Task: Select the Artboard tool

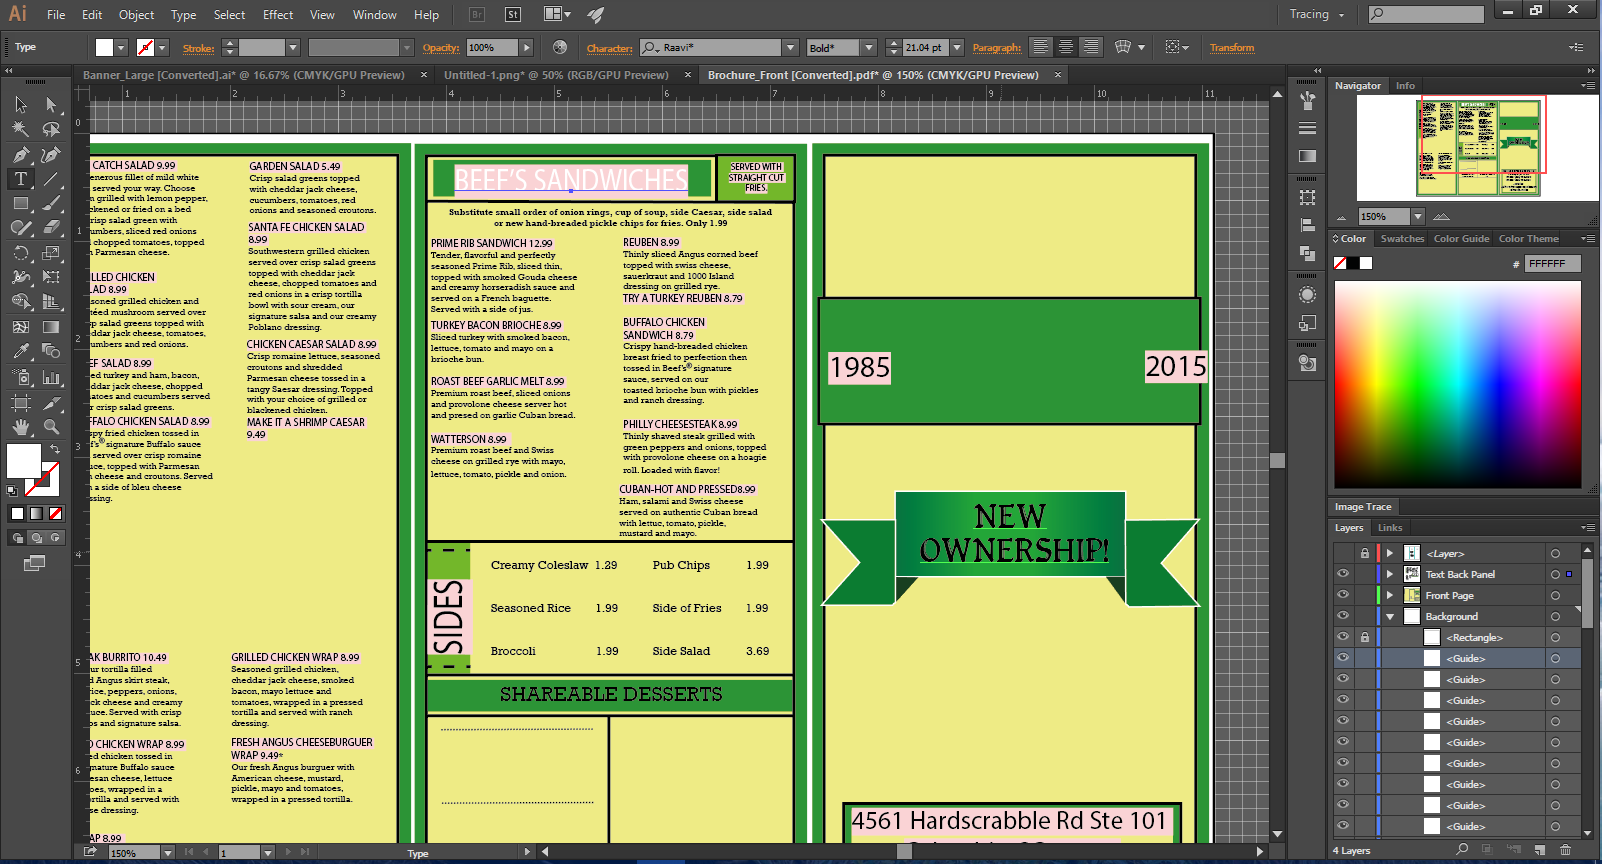Action: [20, 402]
